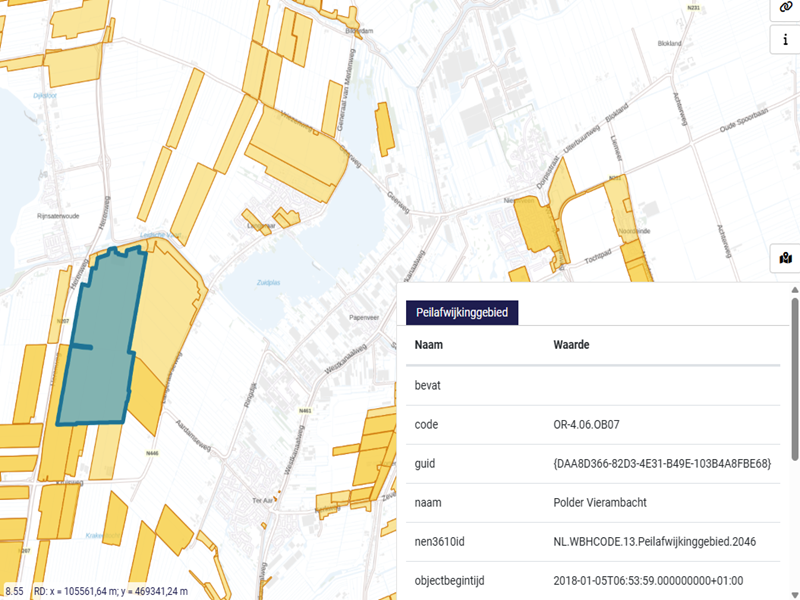
Task: Click the 'Waarde' column header
Action: (571, 345)
